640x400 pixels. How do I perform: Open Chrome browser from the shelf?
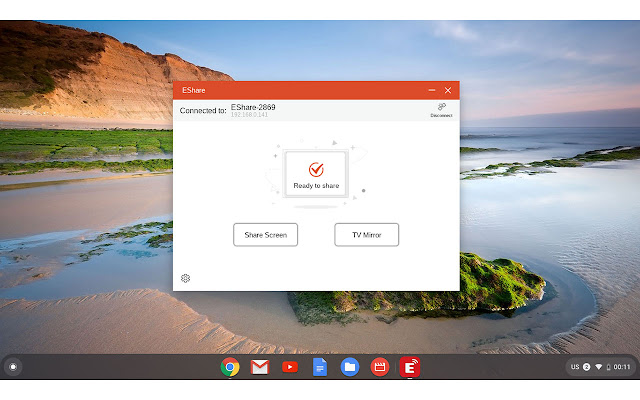point(230,367)
